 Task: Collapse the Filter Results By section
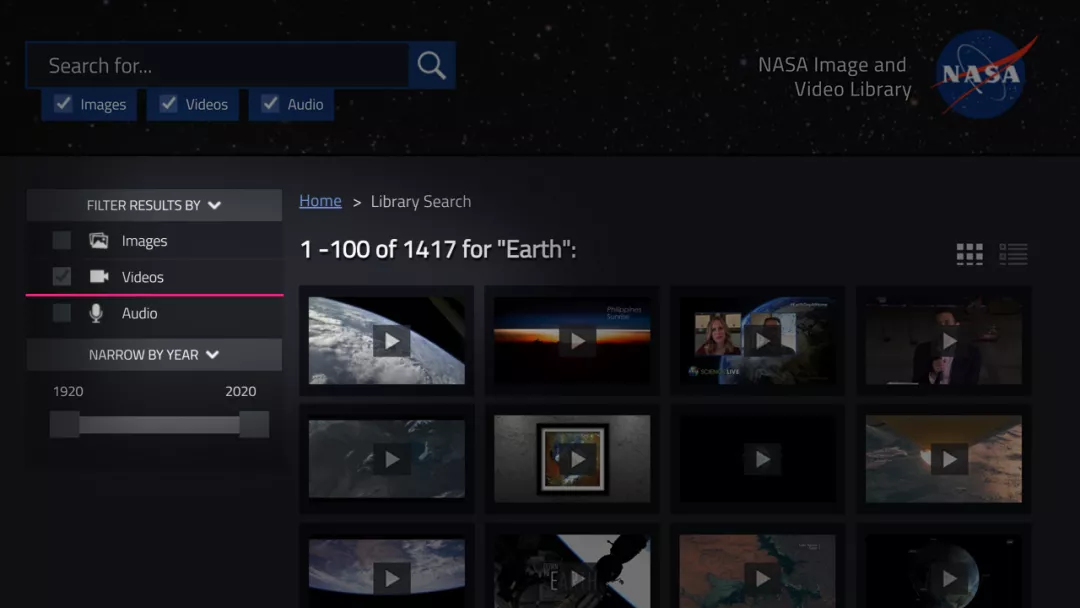point(154,205)
